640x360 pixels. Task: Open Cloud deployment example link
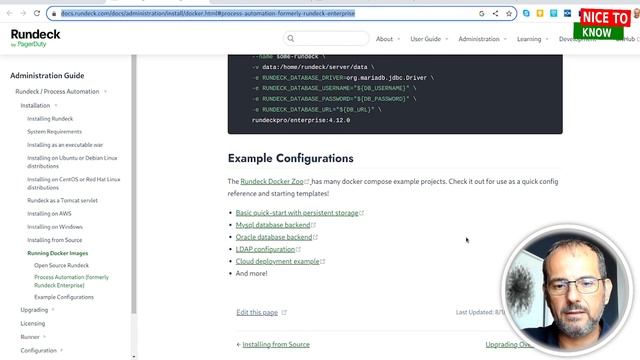[277, 261]
